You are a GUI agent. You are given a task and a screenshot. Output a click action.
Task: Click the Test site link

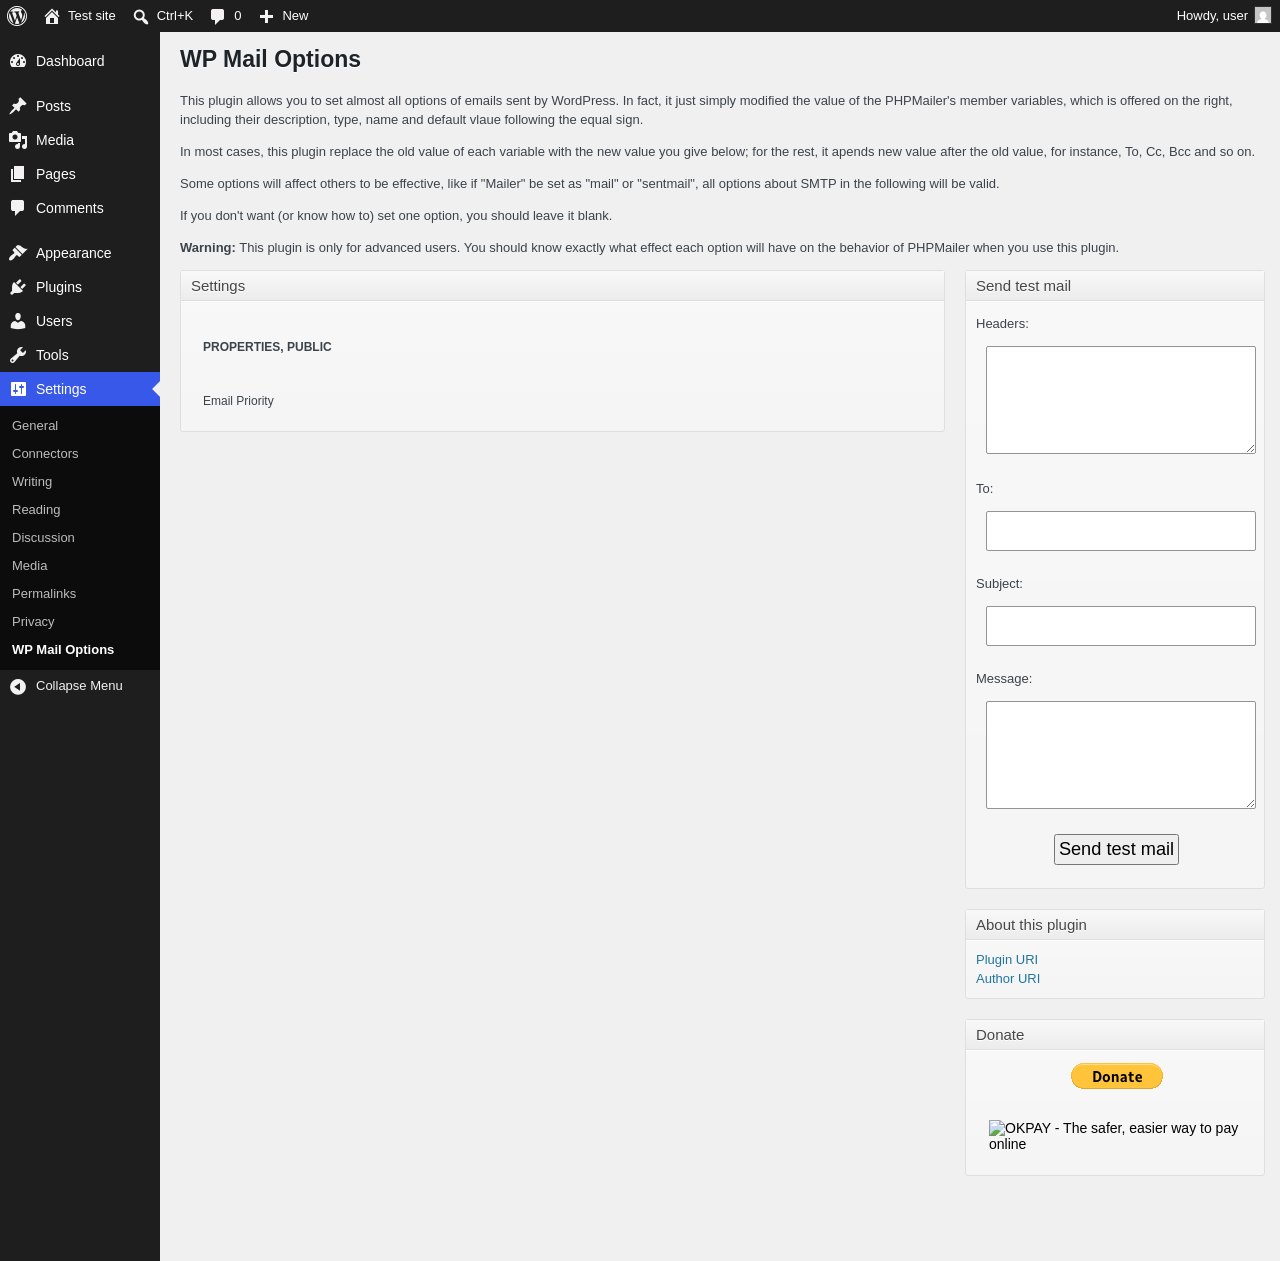pyautogui.click(x=80, y=16)
